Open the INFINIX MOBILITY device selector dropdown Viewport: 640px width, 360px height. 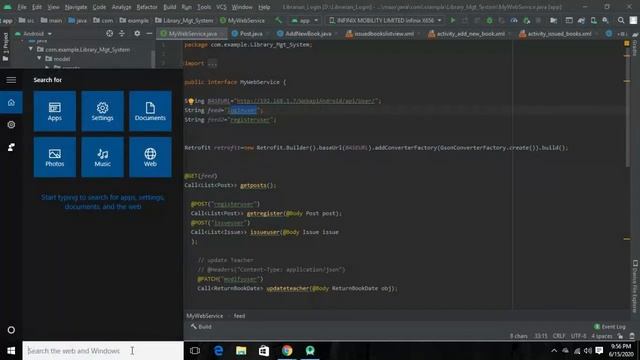(x=385, y=20)
